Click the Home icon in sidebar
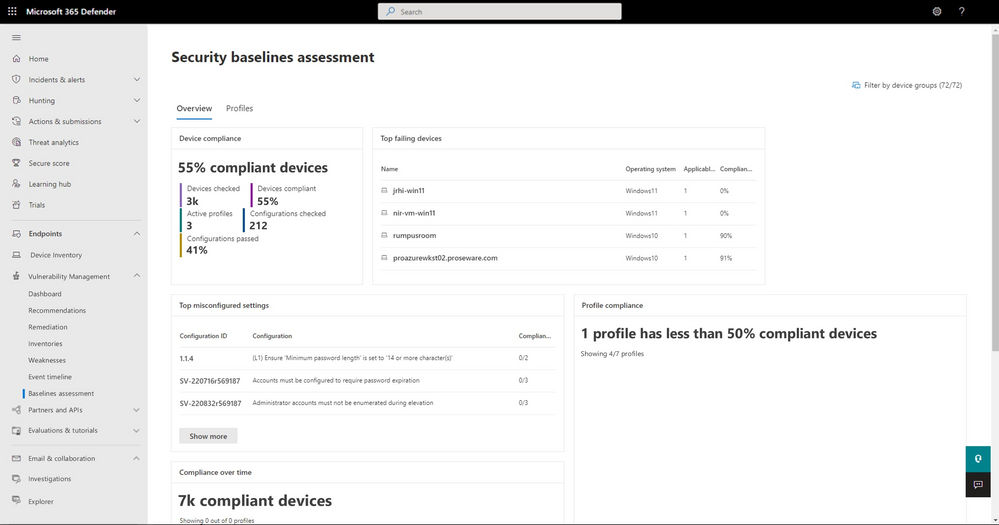This screenshot has height=525, width=999. [17, 59]
